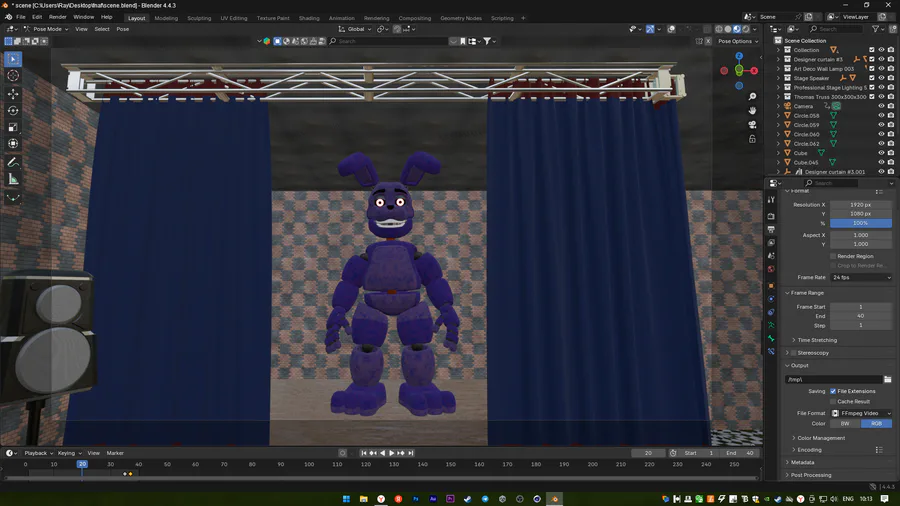The height and width of the screenshot is (506, 900).
Task: Open the World properties tab
Action: (x=771, y=269)
